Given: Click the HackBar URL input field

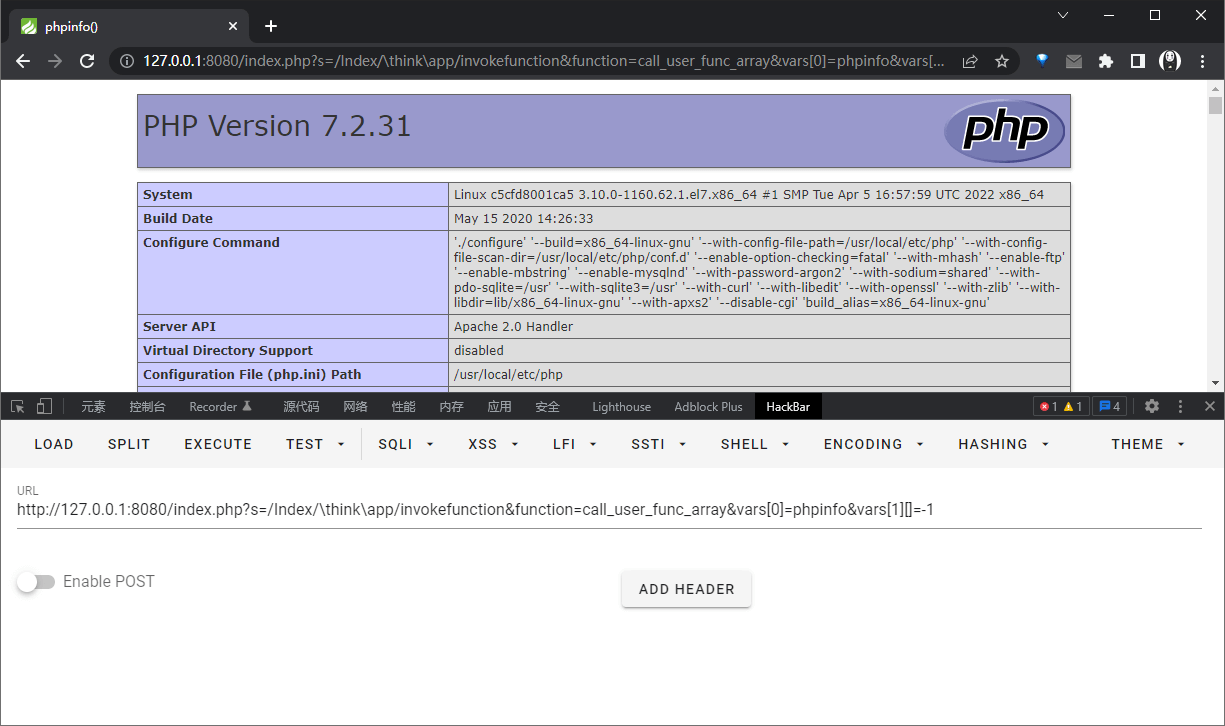Looking at the screenshot, I should pyautogui.click(x=609, y=510).
